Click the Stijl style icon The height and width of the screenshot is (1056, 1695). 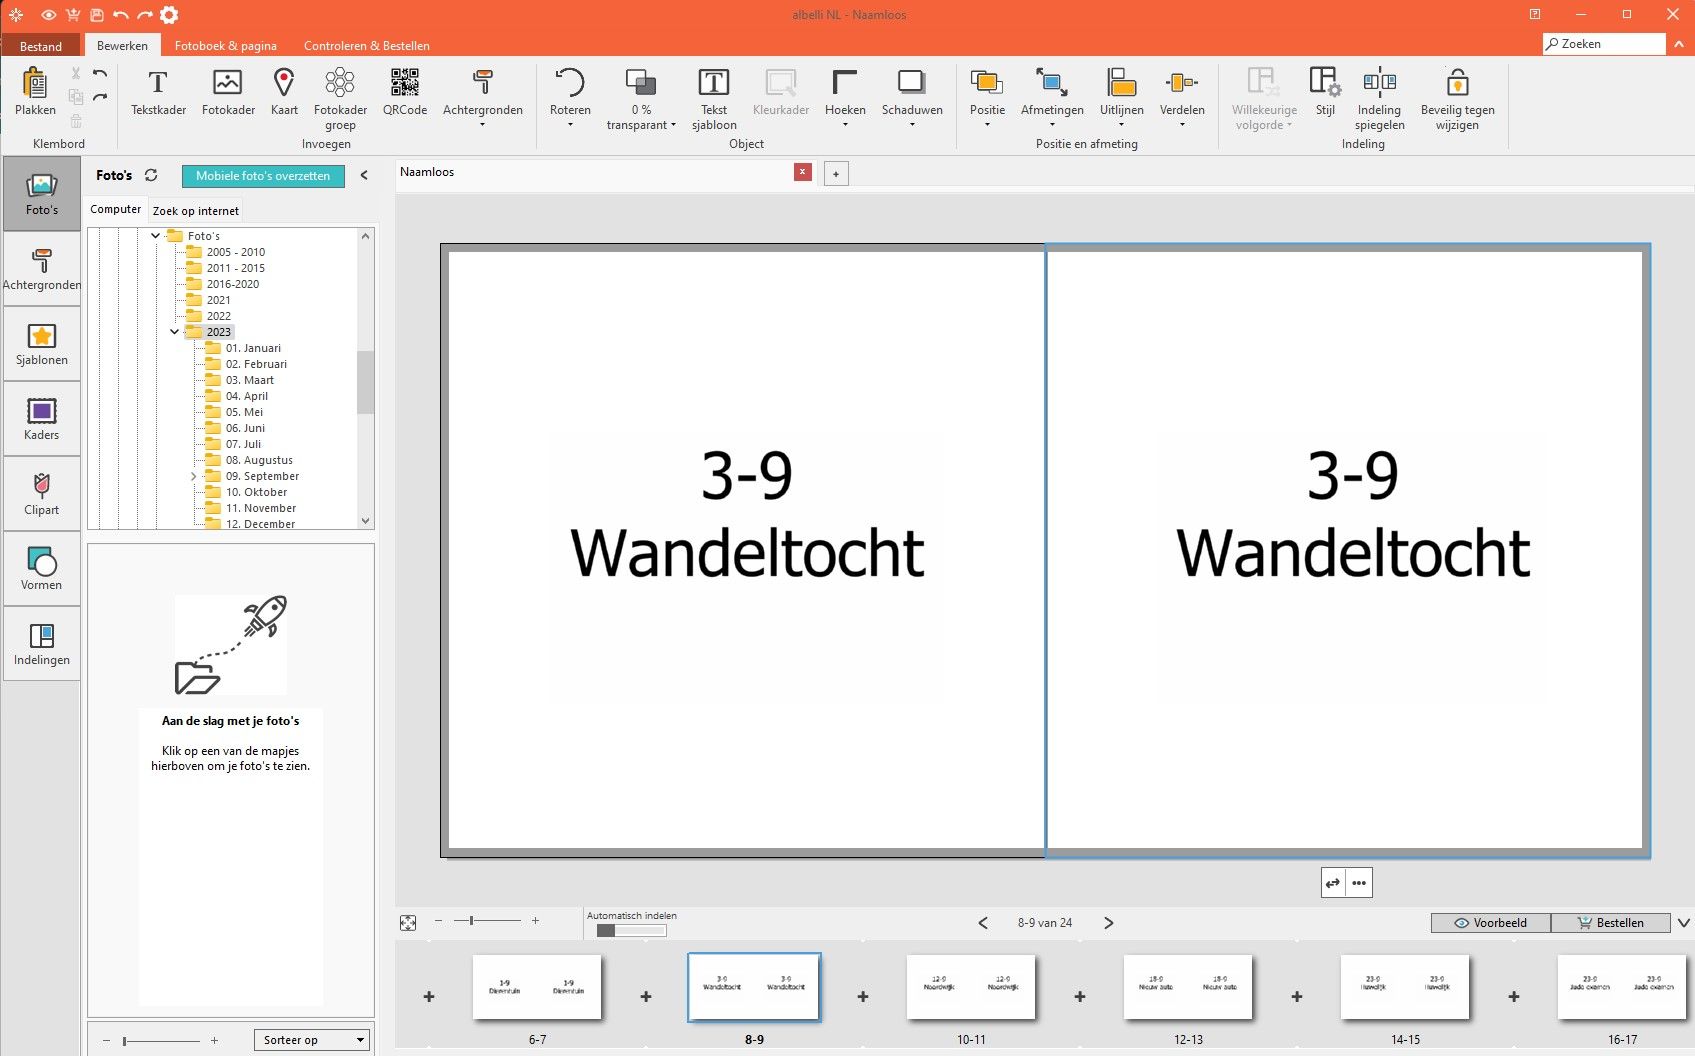click(x=1325, y=82)
